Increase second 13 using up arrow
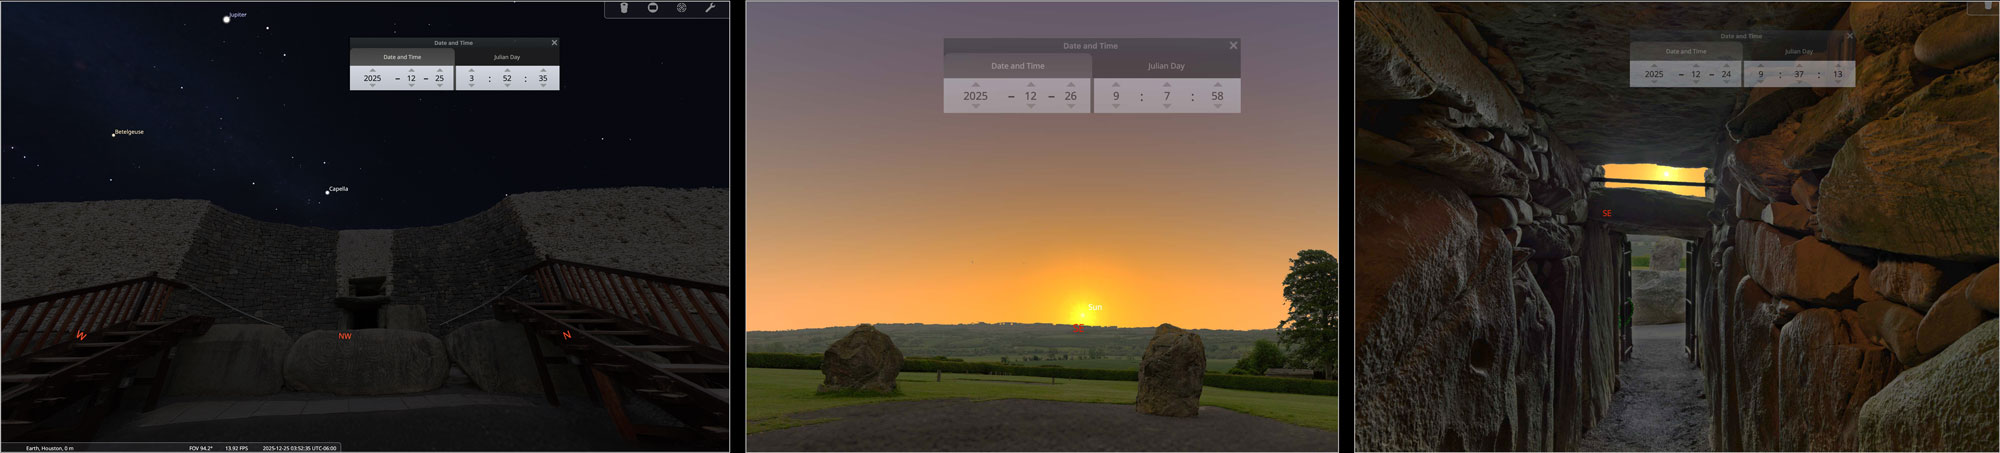This screenshot has height=453, width=2000. click(x=1837, y=65)
